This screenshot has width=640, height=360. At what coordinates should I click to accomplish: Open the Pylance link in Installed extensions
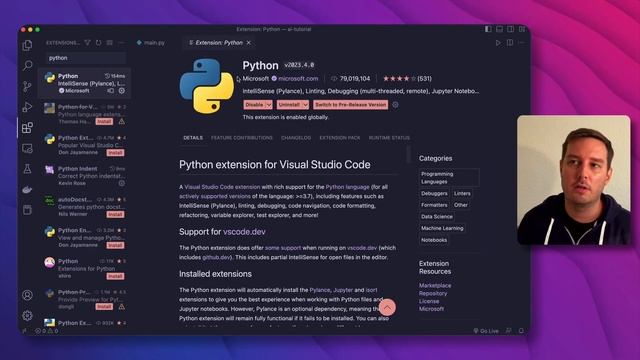(x=320, y=290)
